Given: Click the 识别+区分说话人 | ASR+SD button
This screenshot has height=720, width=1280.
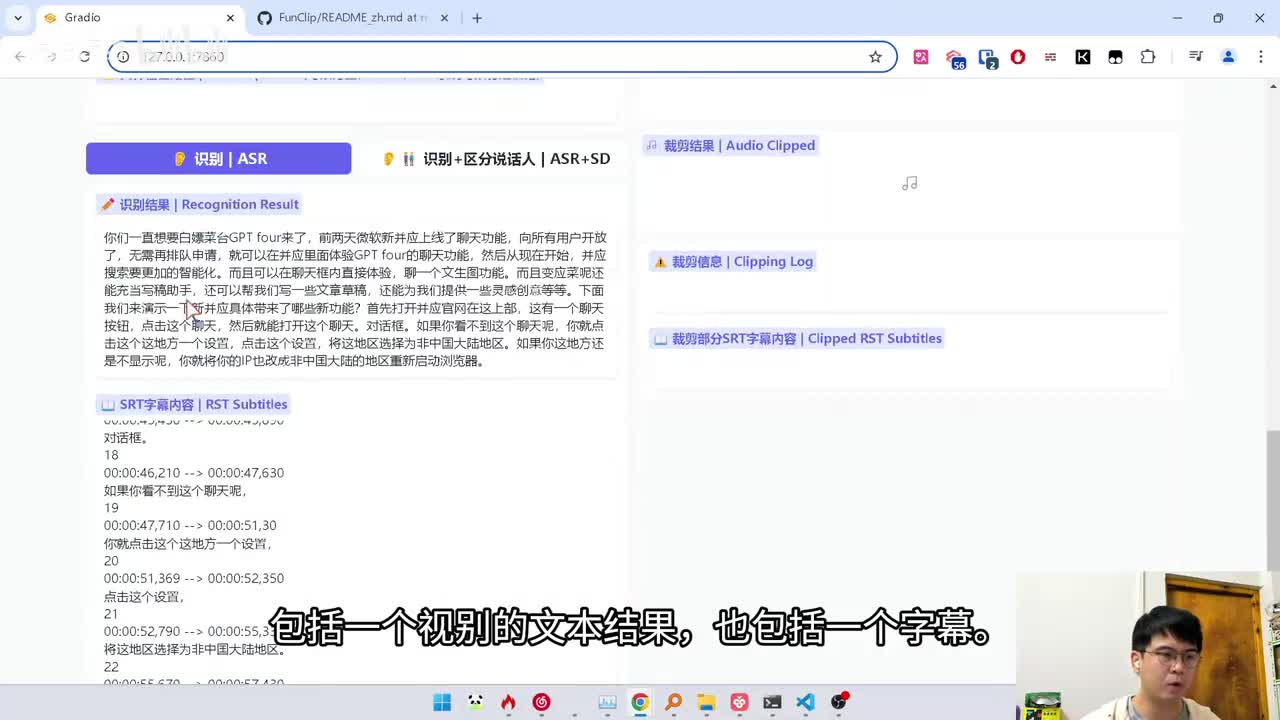Looking at the screenshot, I should (496, 159).
